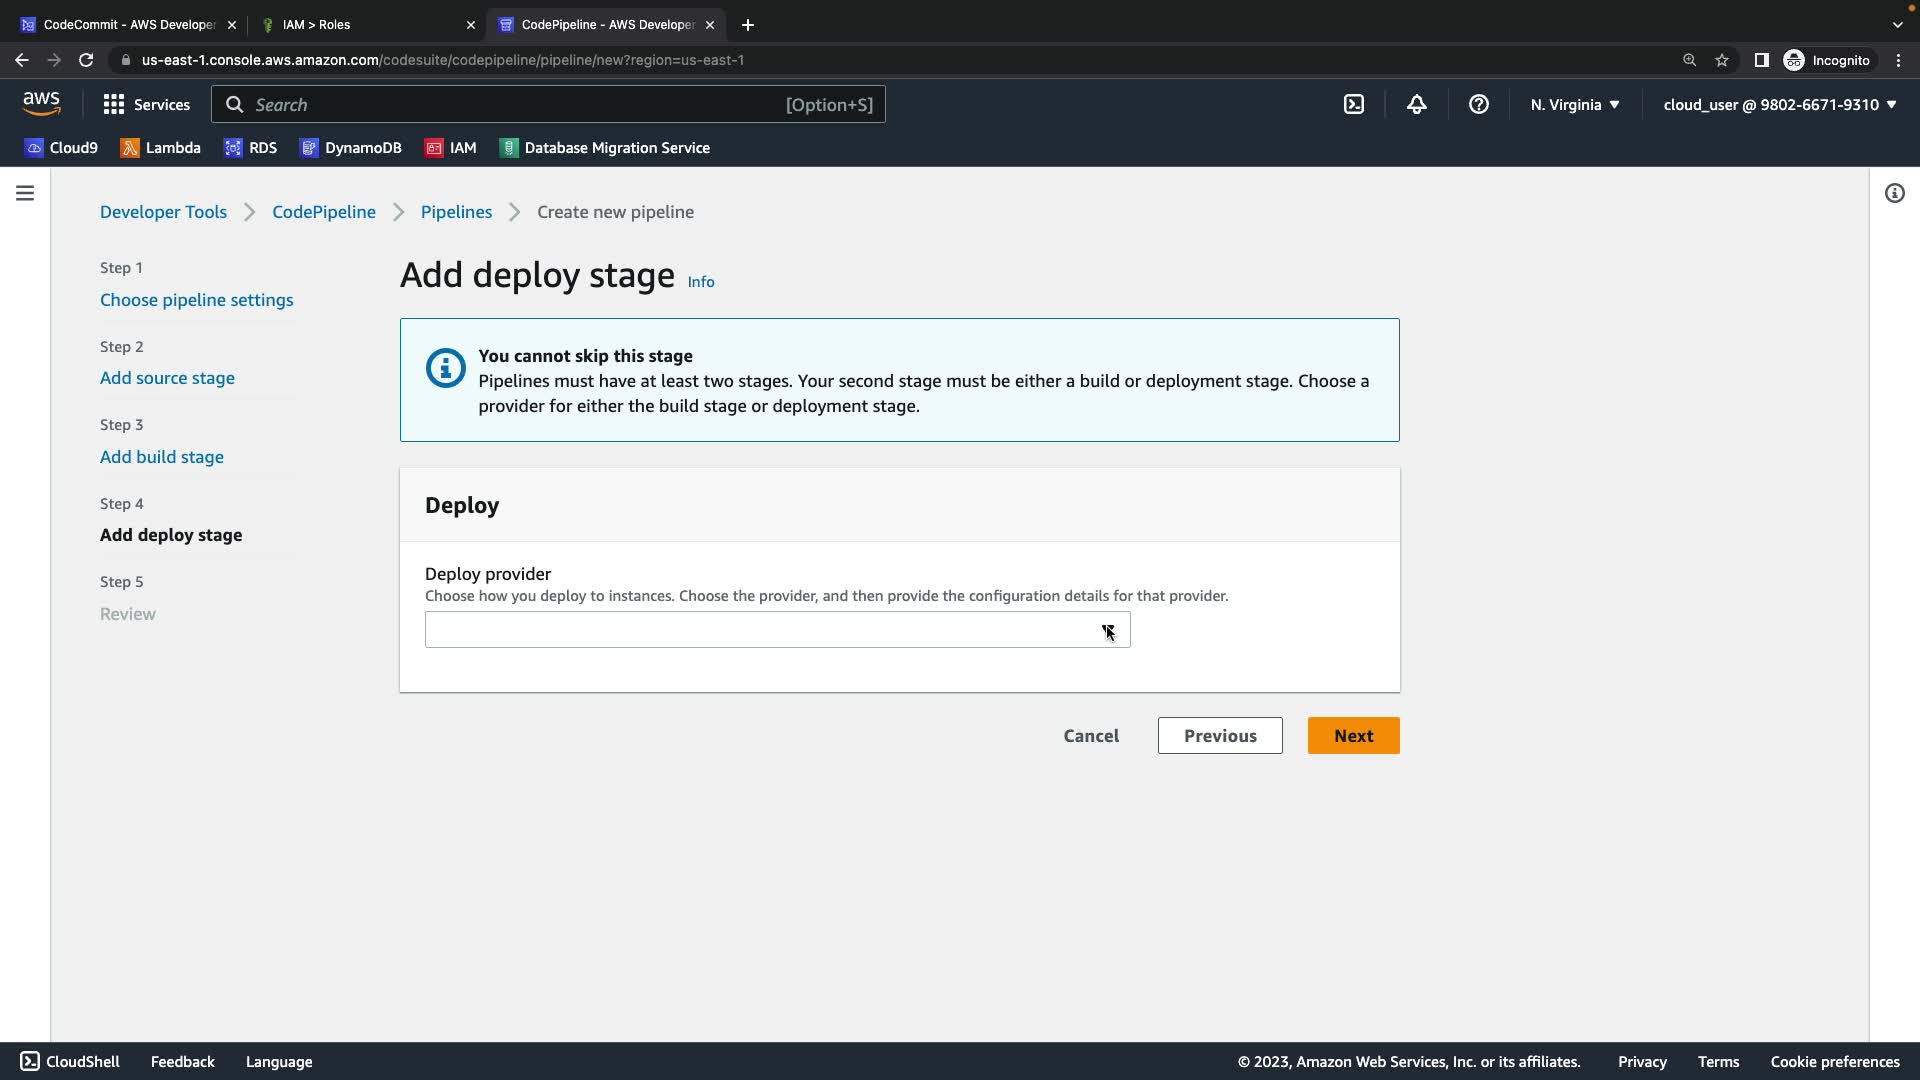Open Database Migration Service shortcut
This screenshot has width=1920, height=1080.
[x=605, y=147]
